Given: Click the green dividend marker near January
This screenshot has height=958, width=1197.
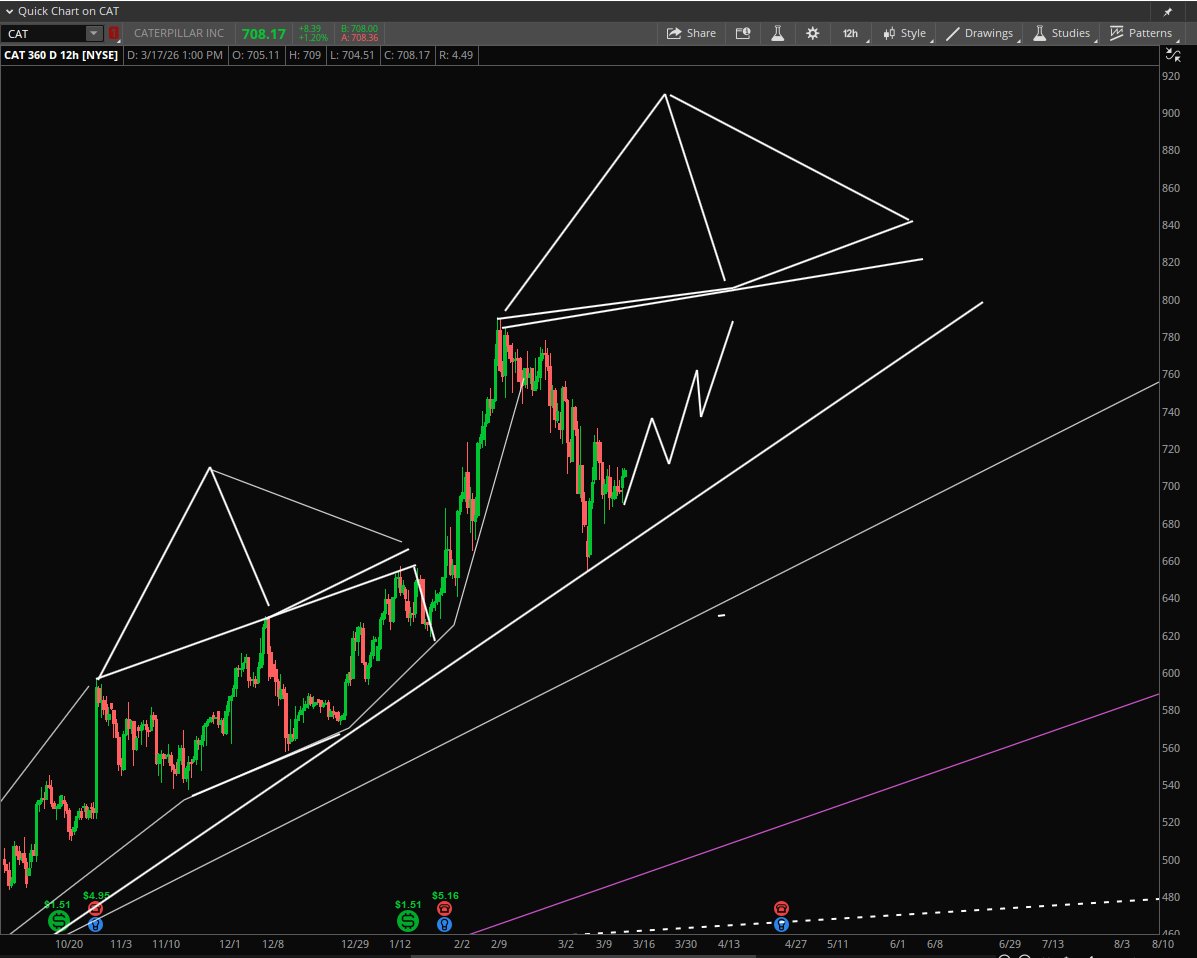Looking at the screenshot, I should pos(407,921).
